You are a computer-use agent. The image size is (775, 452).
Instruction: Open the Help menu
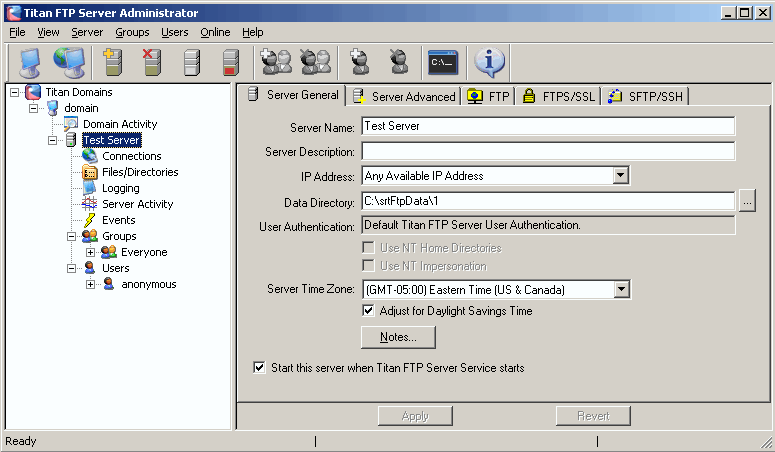pos(253,32)
